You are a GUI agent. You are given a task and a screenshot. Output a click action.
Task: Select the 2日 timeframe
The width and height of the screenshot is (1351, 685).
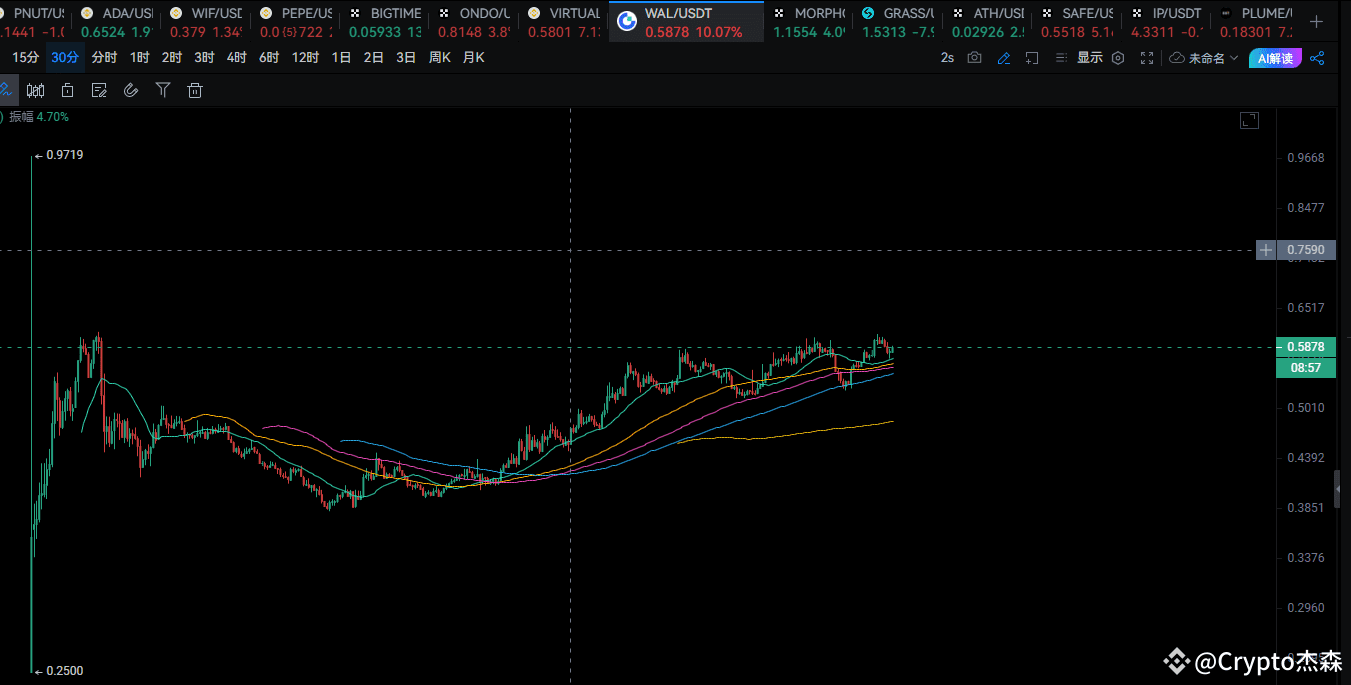pyautogui.click(x=374, y=57)
